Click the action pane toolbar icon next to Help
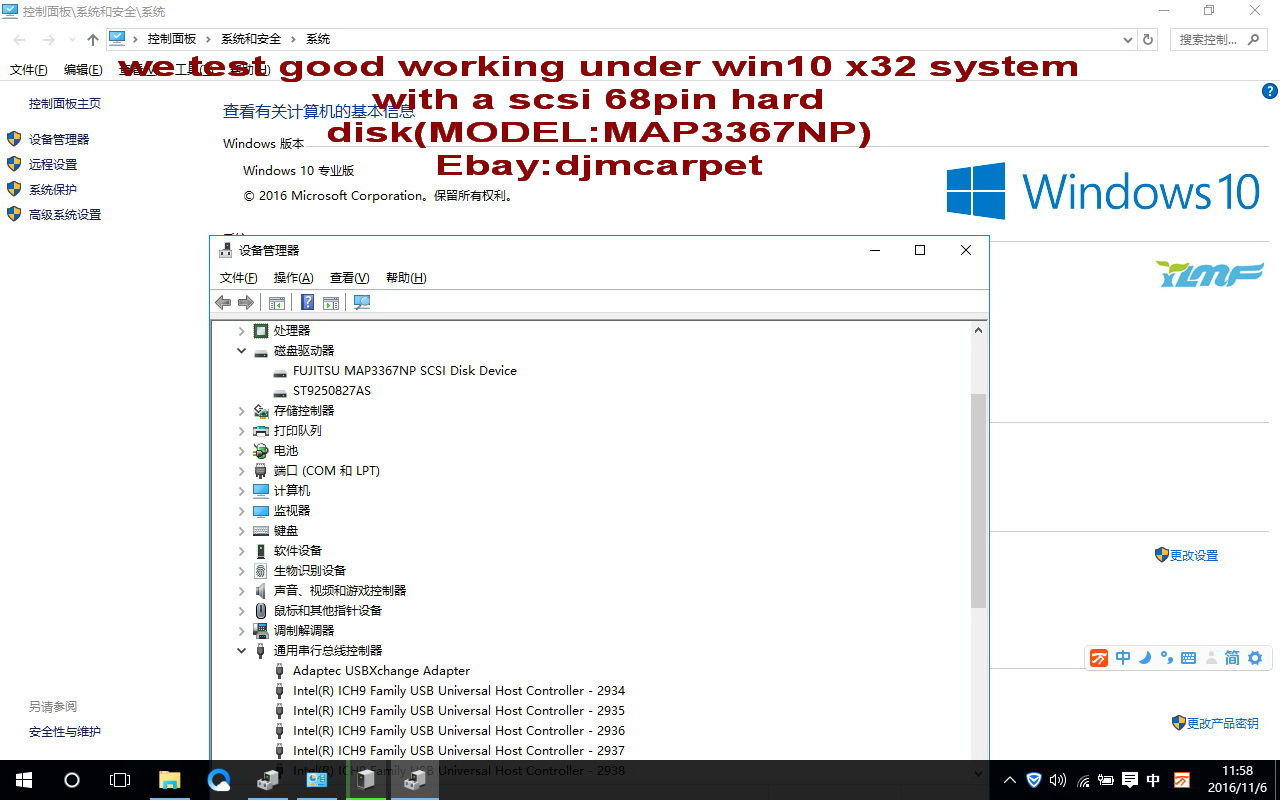The width and height of the screenshot is (1280, 800). (x=331, y=302)
